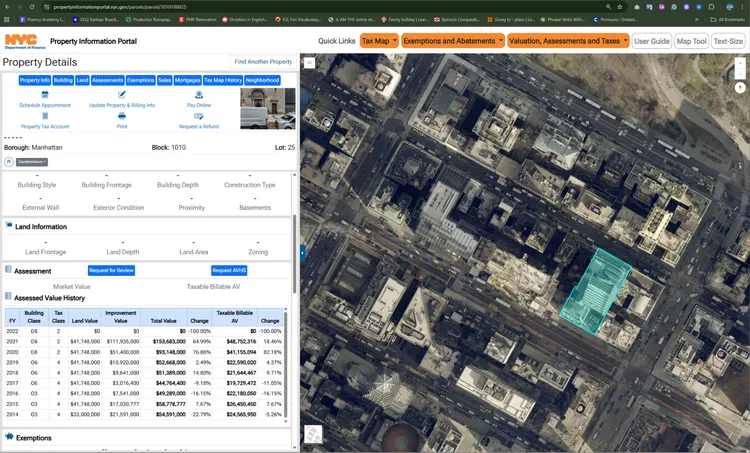The width and height of the screenshot is (750, 453).
Task: Click the round home icon beside Condominium
Action: [9, 161]
